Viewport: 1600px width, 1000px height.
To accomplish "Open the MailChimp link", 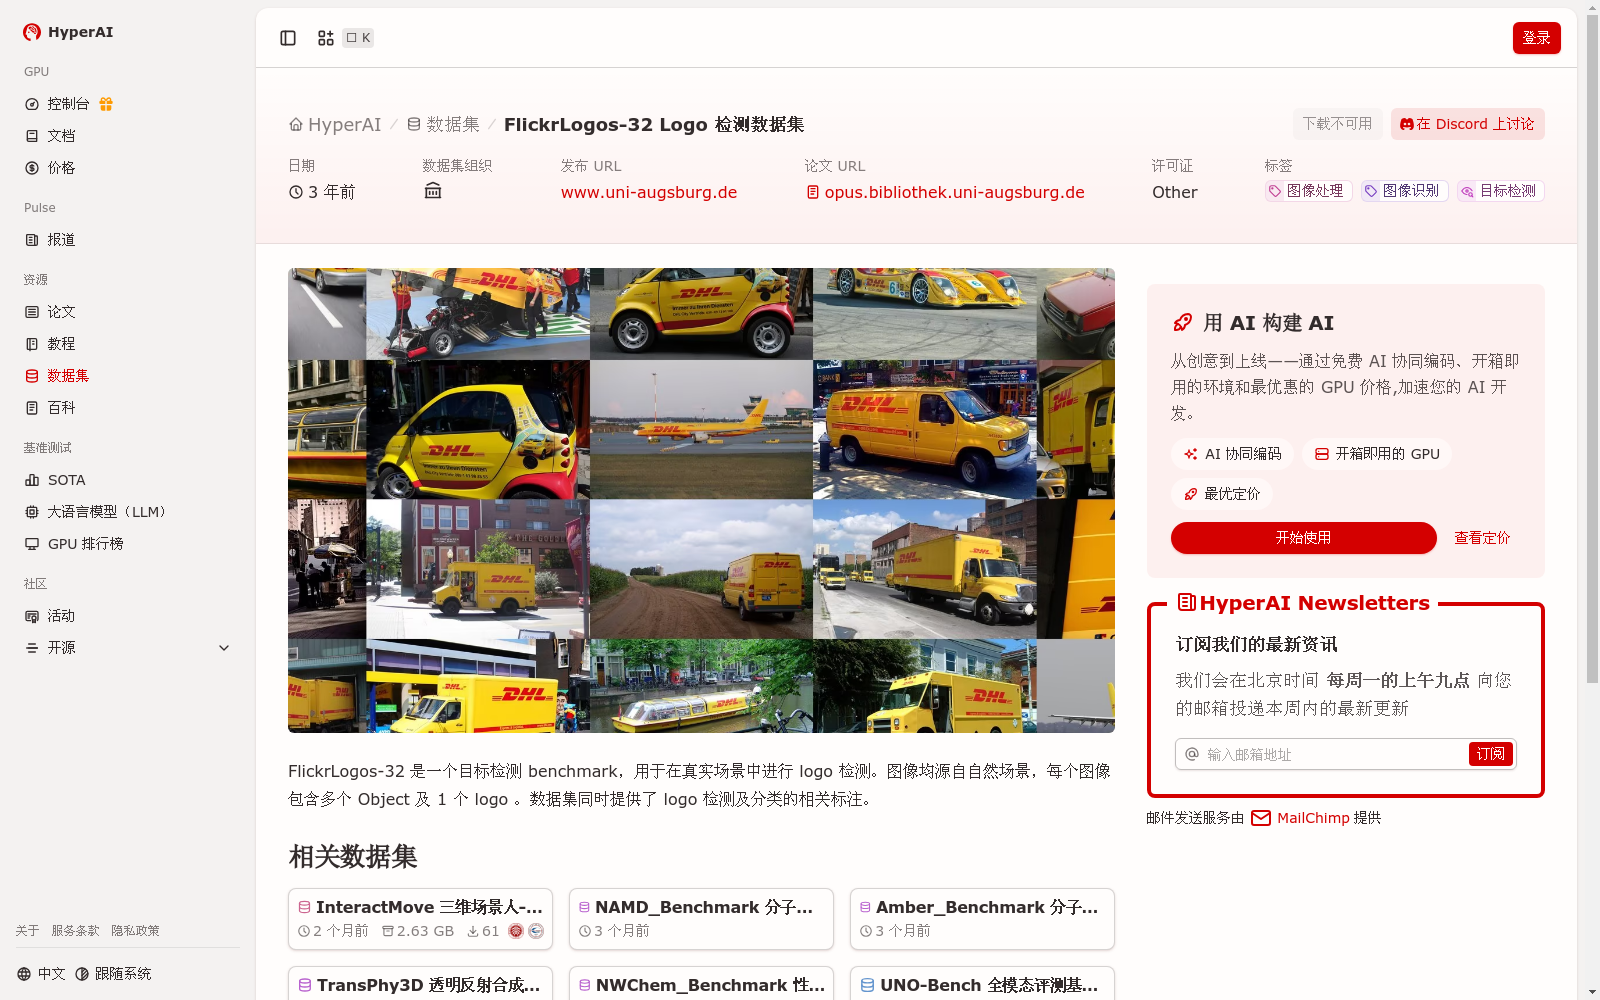I will pyautogui.click(x=1300, y=818).
